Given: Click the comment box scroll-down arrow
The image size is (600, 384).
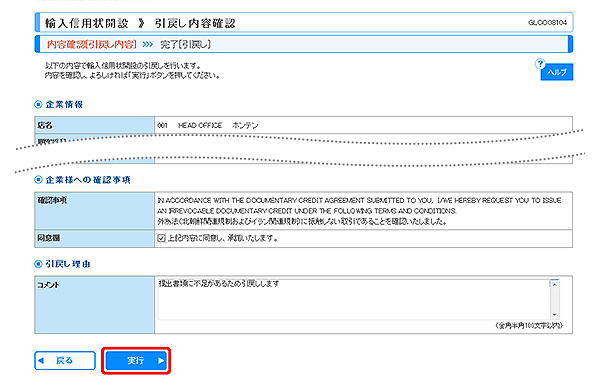Looking at the screenshot, I should [554, 315].
